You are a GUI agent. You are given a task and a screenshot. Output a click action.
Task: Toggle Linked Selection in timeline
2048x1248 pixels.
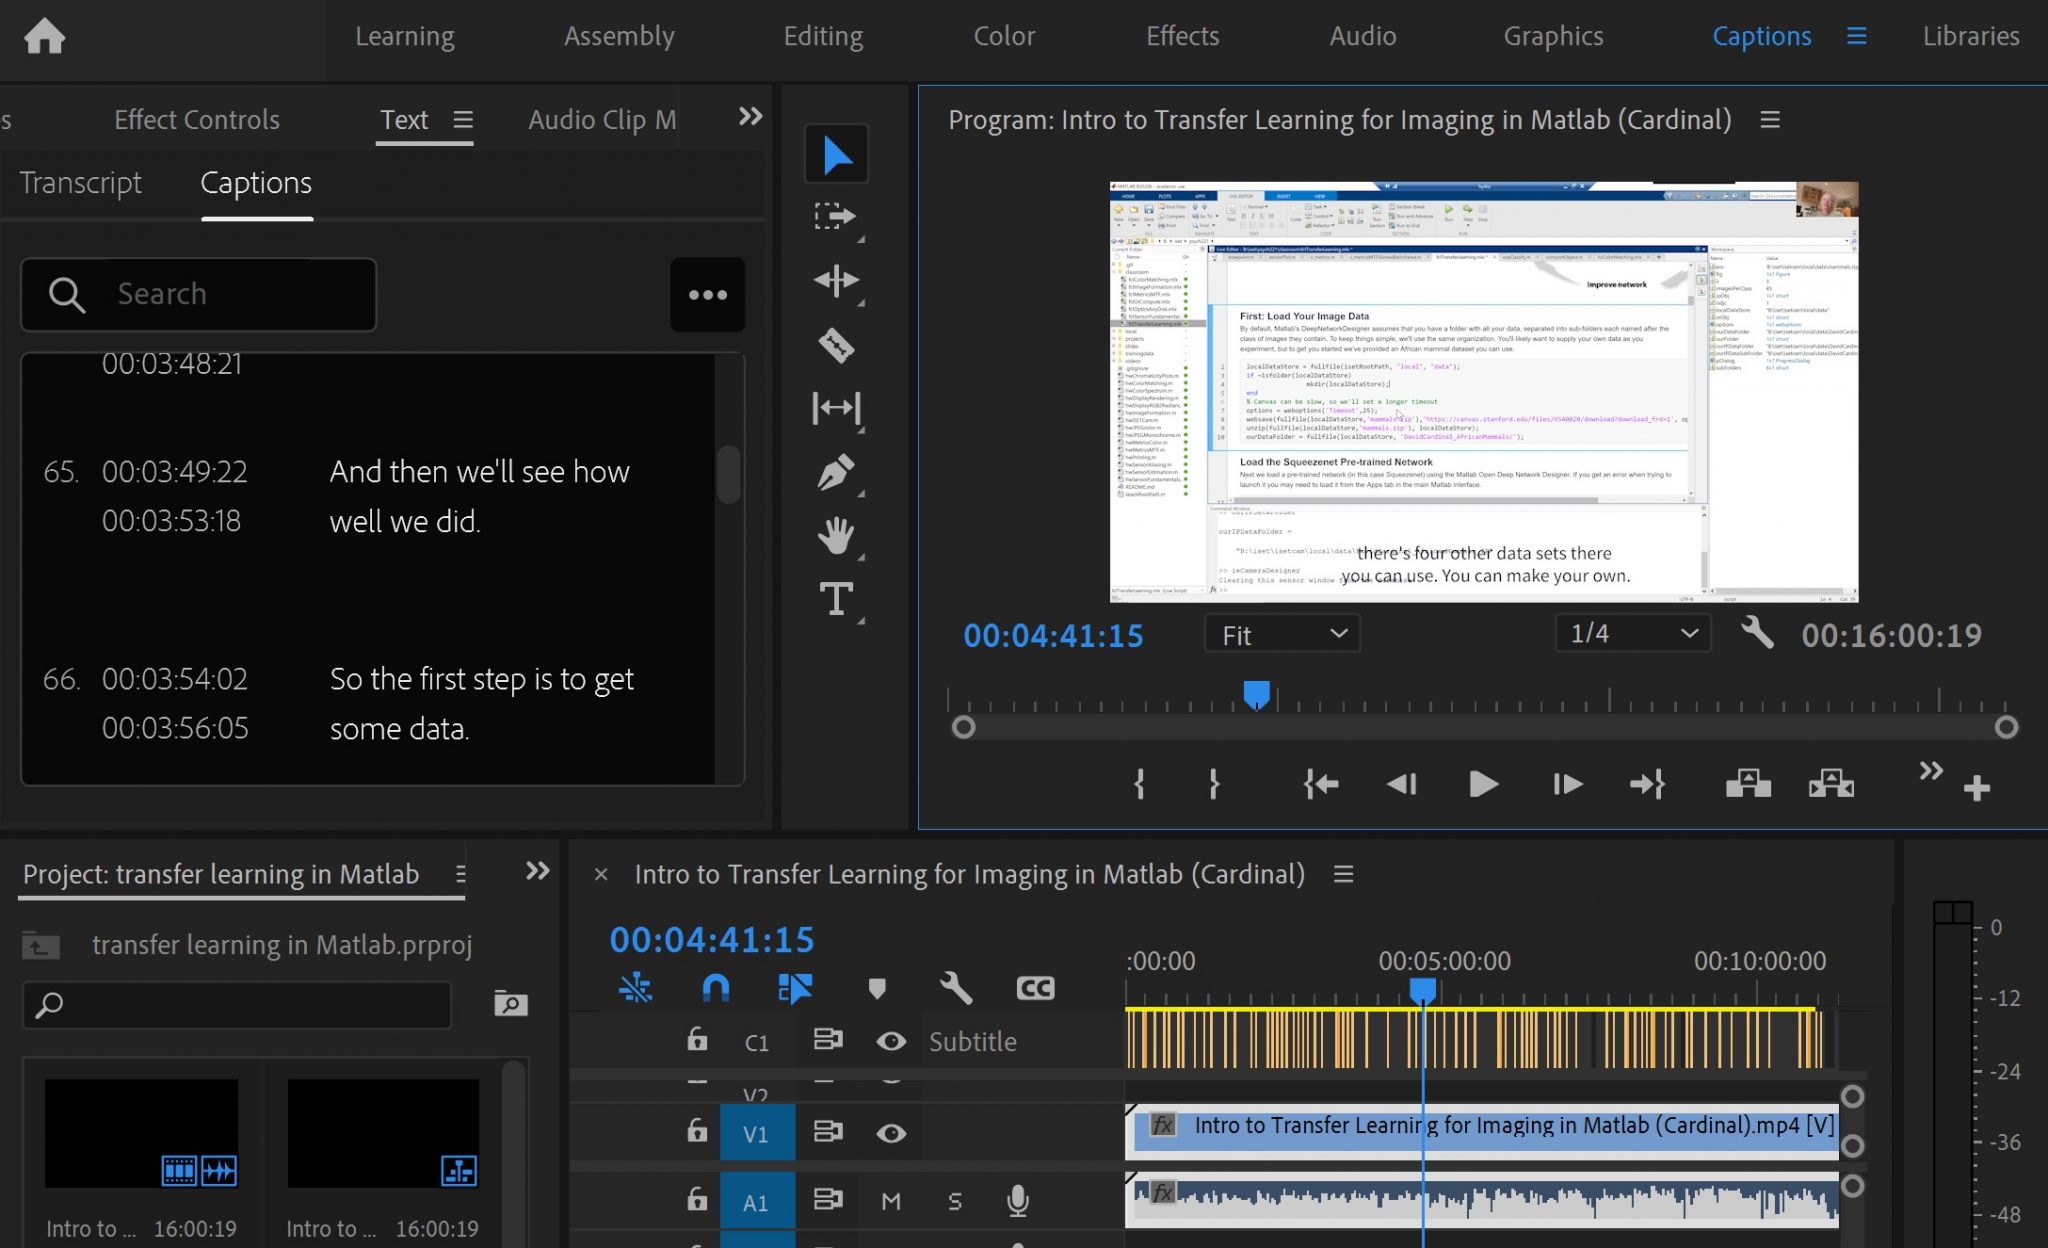(x=795, y=988)
